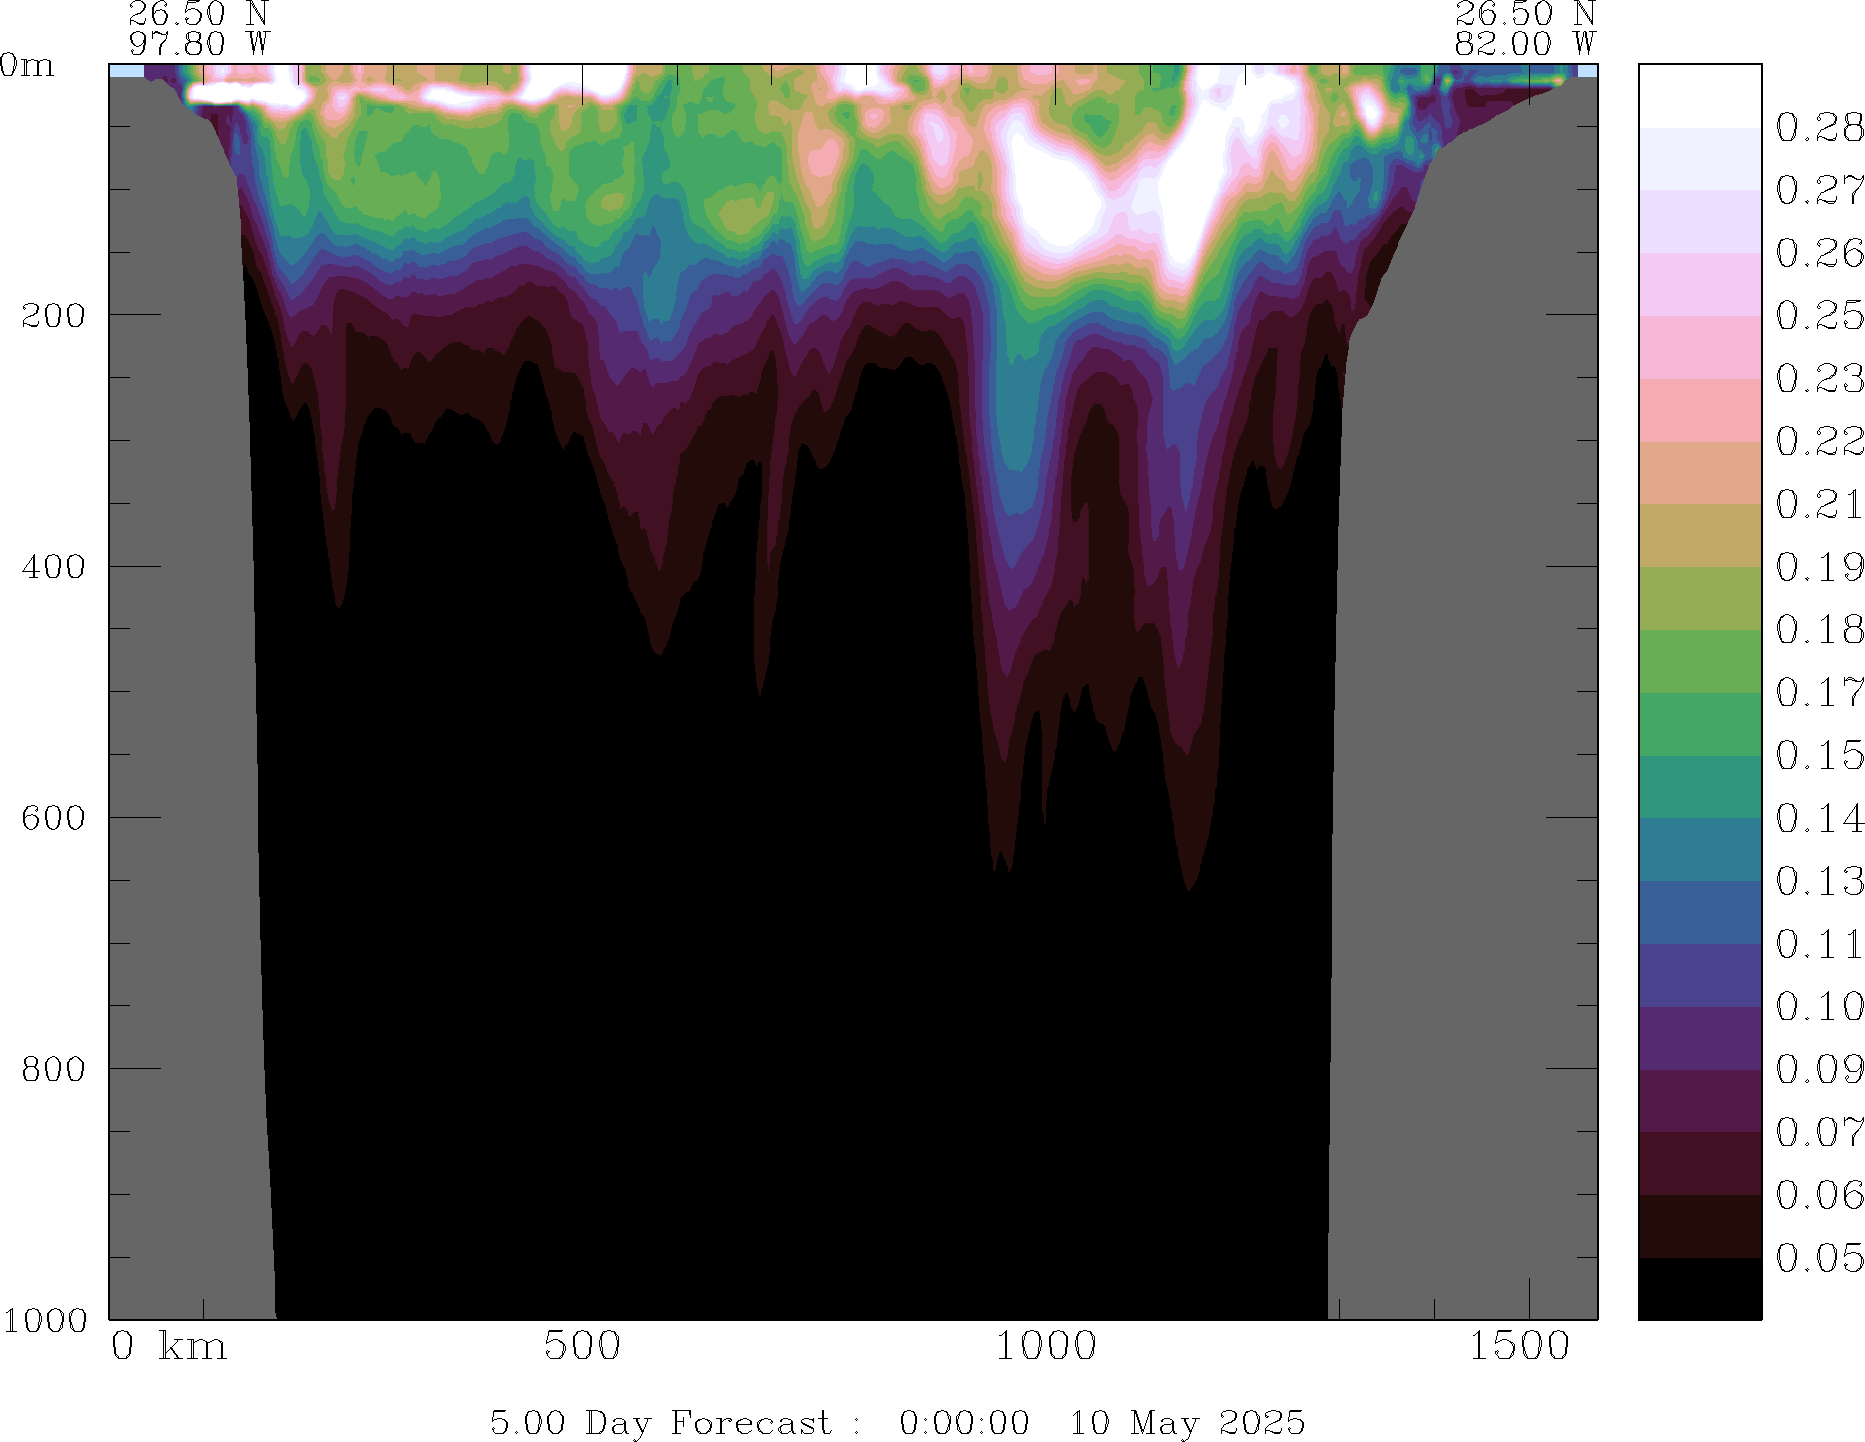
Task: Select the tan swatch between 0.19 and 0.21
Action: [1699, 535]
